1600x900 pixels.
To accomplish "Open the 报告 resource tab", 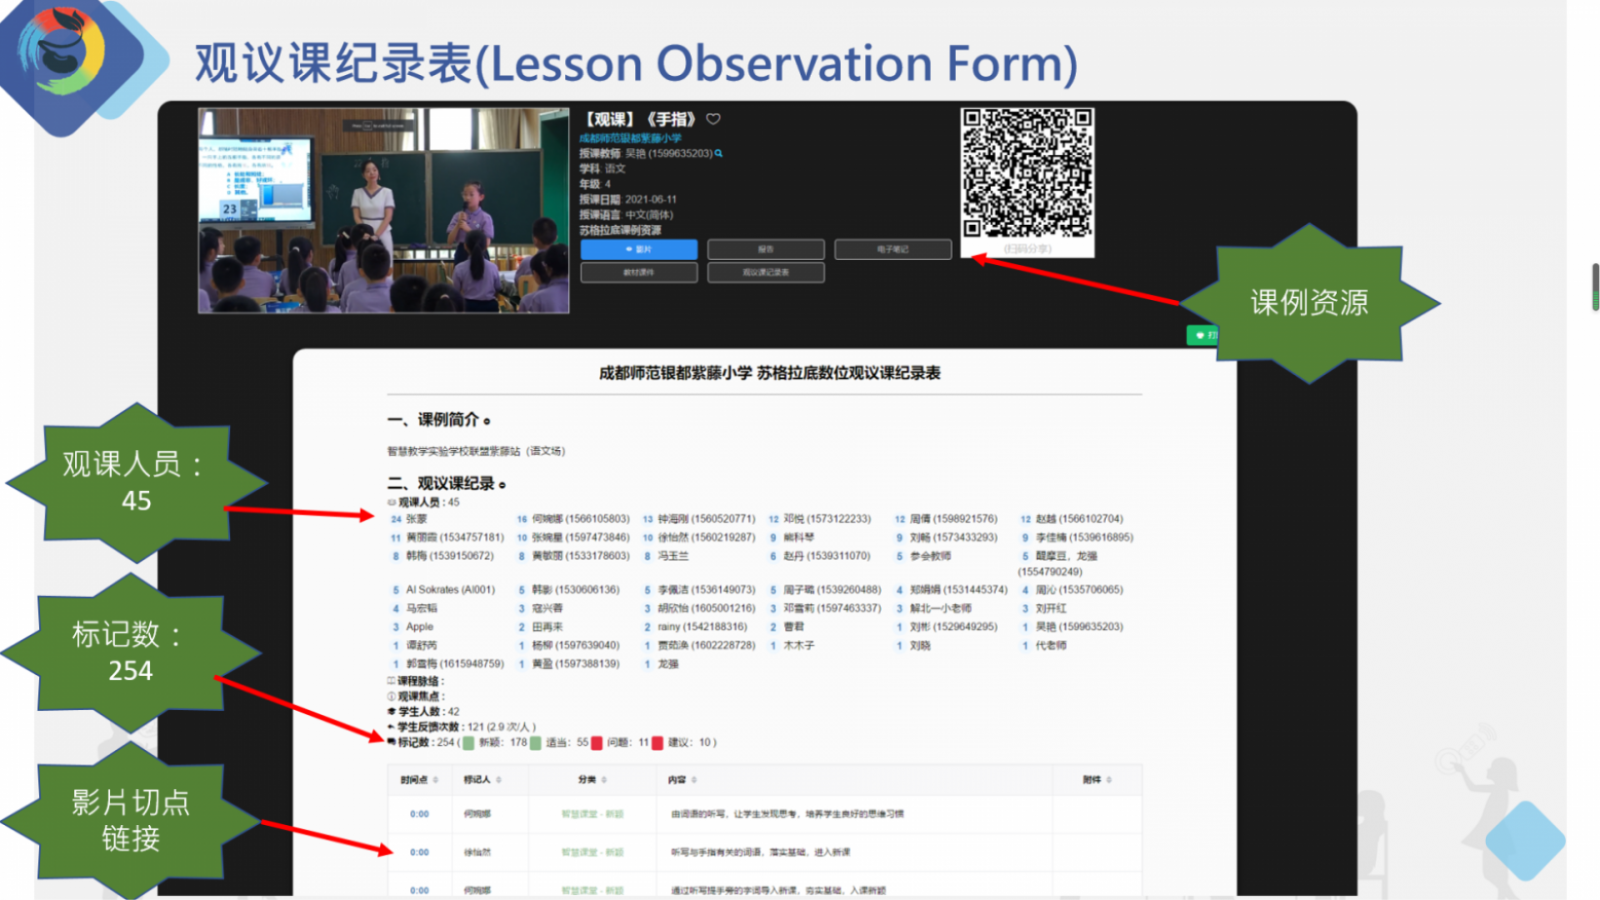I will click(766, 249).
